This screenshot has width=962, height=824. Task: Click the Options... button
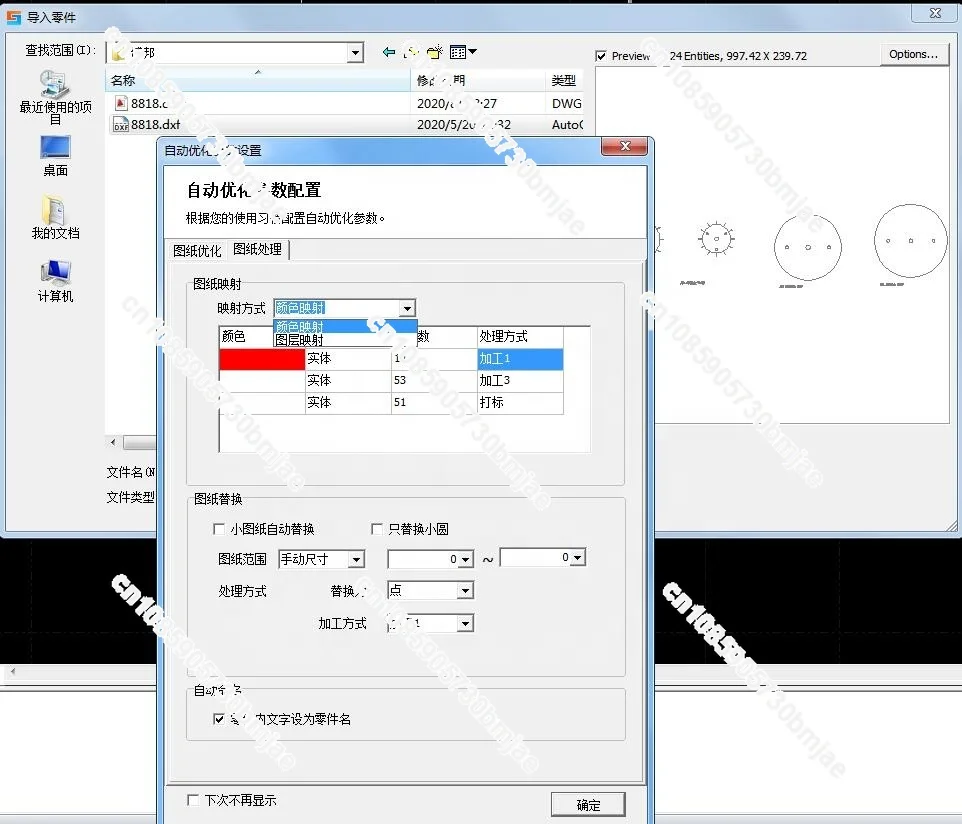pos(914,54)
